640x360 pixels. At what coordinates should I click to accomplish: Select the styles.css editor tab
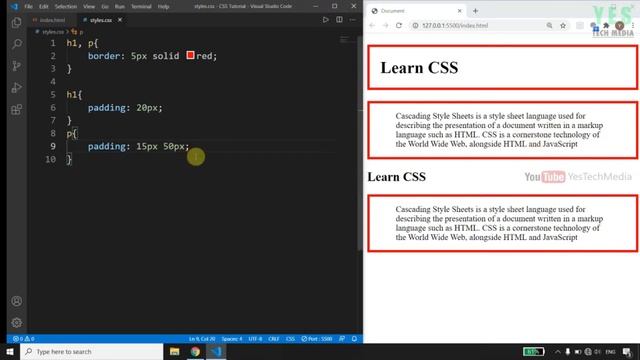101,20
